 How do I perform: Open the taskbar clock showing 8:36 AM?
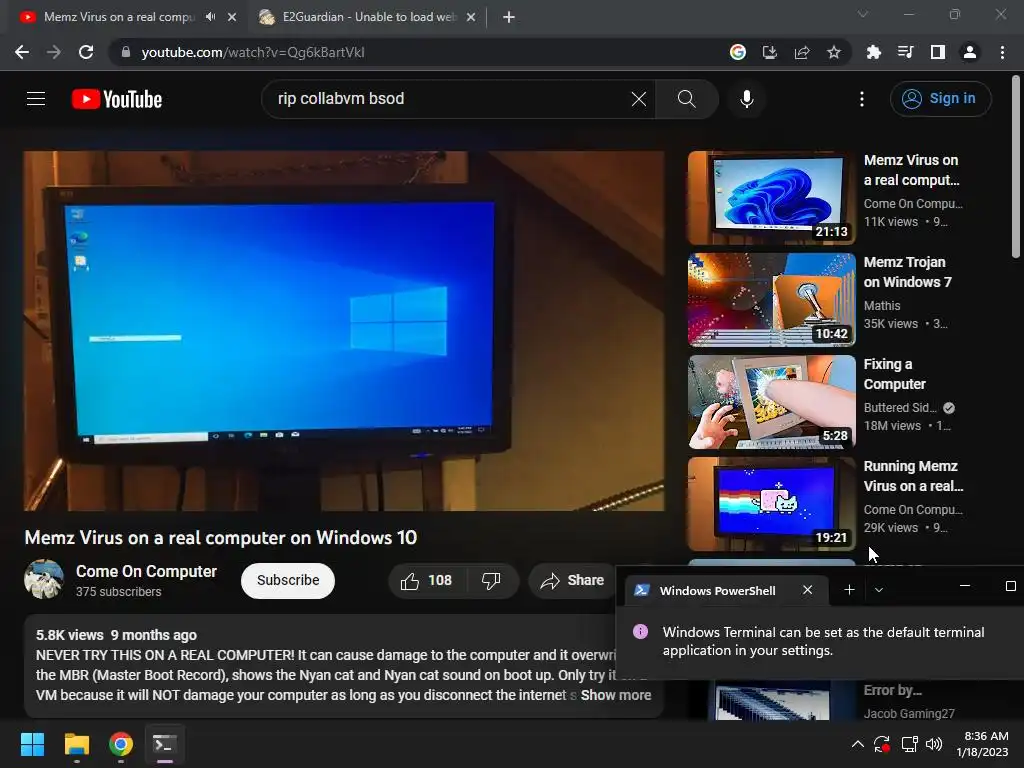click(x=982, y=744)
